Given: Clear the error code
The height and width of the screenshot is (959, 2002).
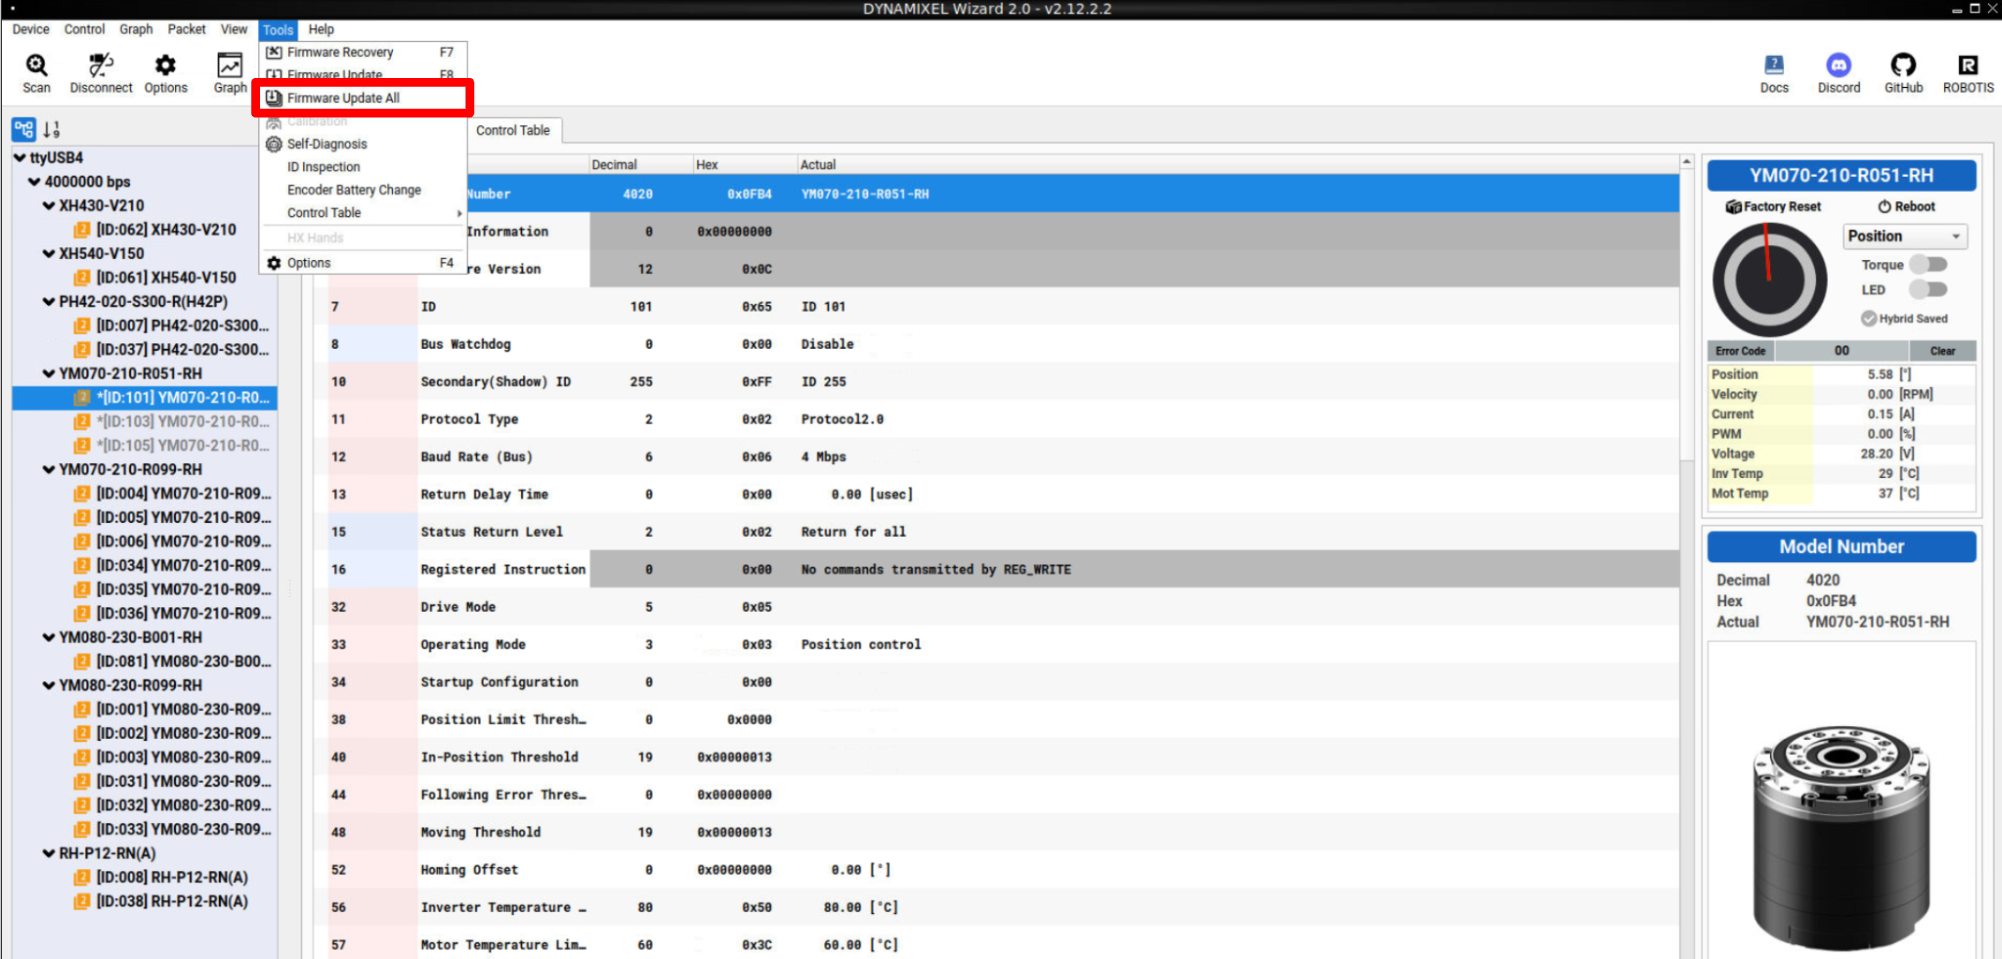Looking at the screenshot, I should [x=1942, y=351].
